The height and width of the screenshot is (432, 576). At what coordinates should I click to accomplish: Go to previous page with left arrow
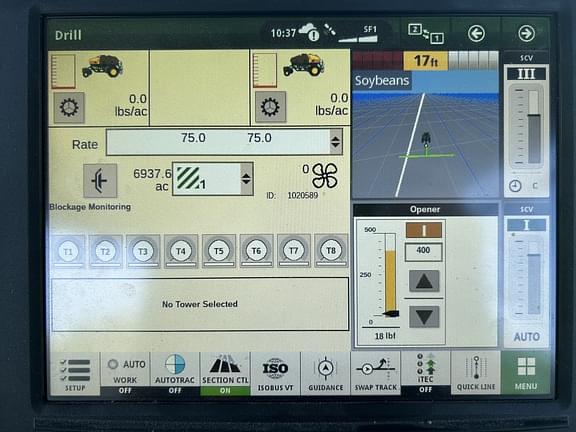pyautogui.click(x=476, y=34)
